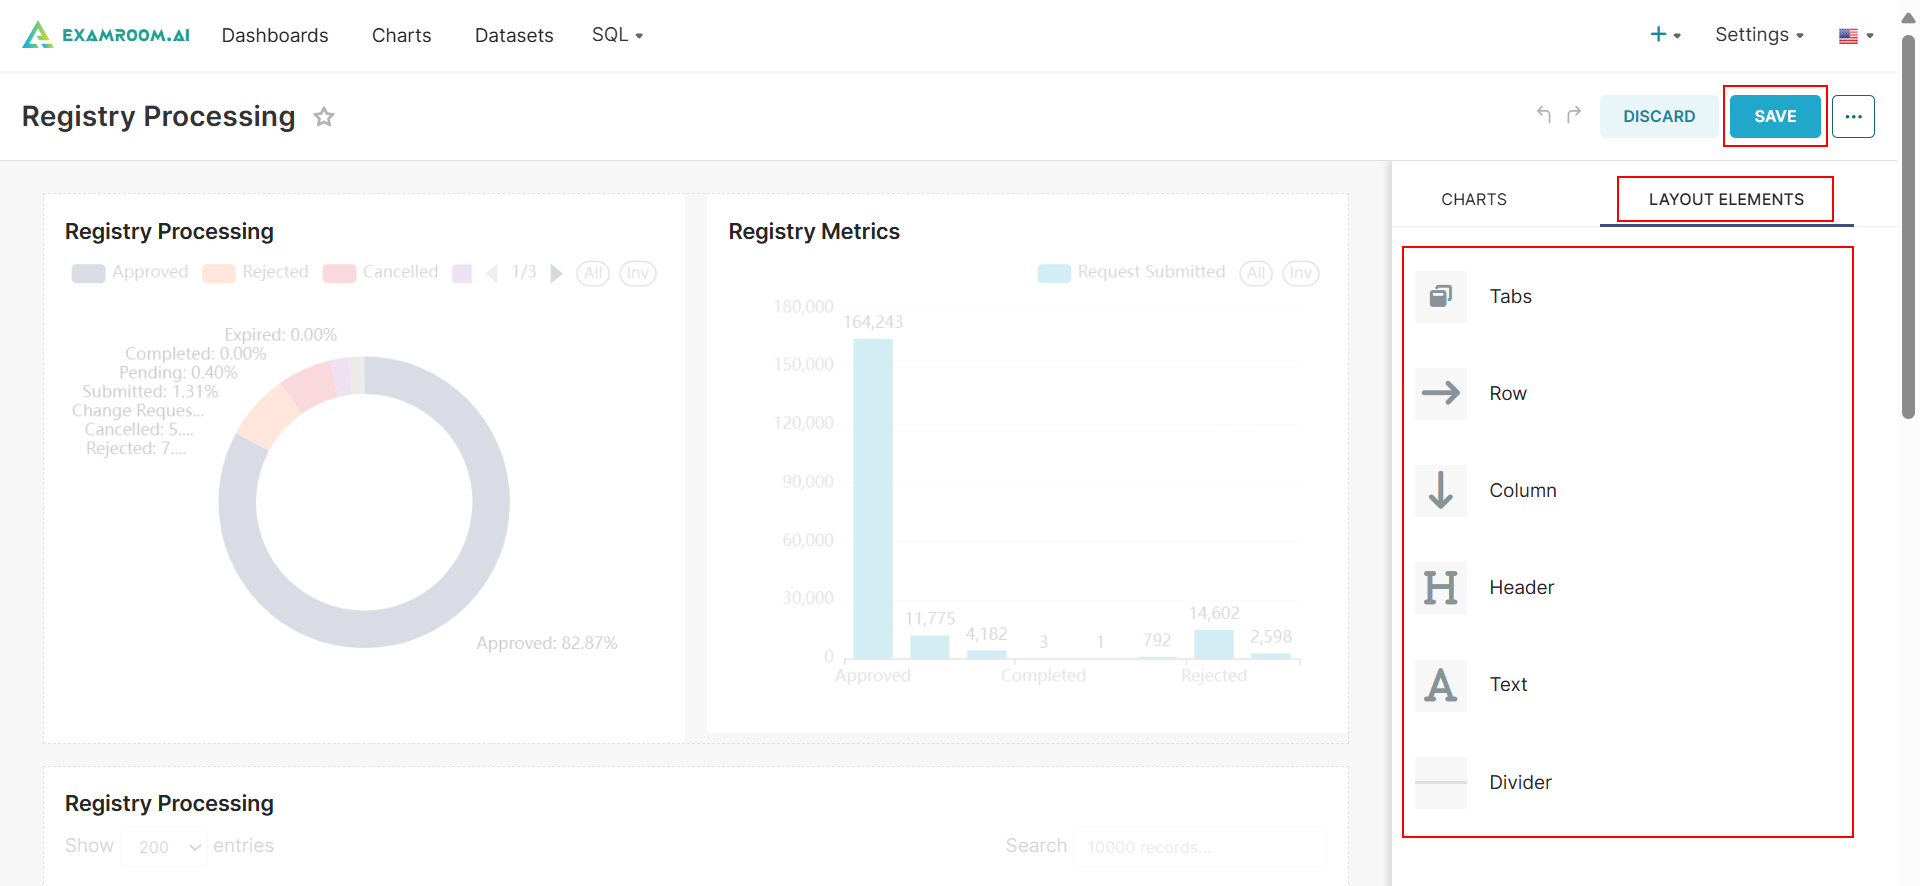Click the Row layout element label

[1508, 394]
